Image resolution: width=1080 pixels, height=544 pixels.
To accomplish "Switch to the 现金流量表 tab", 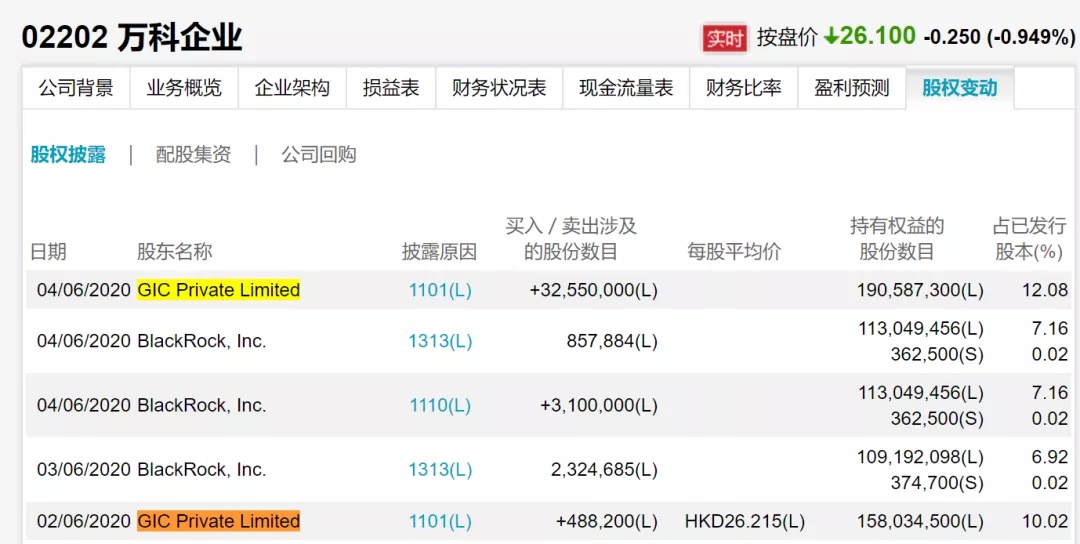I will pos(626,88).
